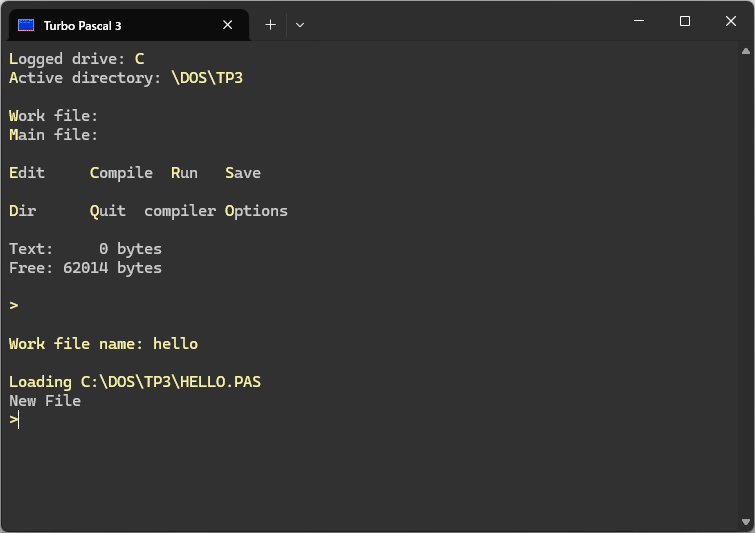This screenshot has width=755, height=533.
Task: Select the Turbo Pascal 3 tab
Action: (129, 25)
